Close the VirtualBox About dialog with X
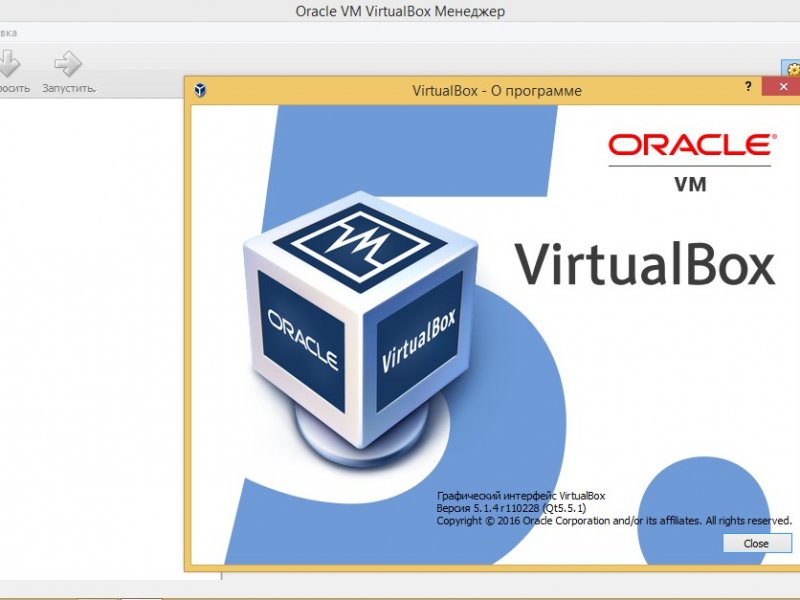The height and width of the screenshot is (600, 800). coord(783,87)
